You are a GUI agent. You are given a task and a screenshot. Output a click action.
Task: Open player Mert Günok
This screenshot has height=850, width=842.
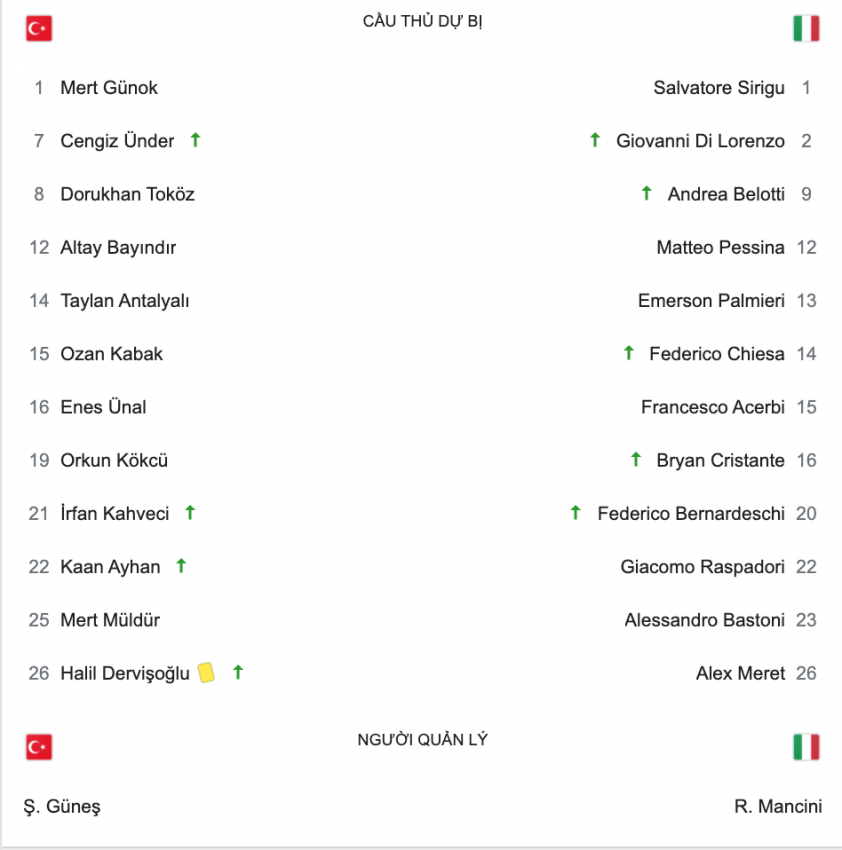(x=109, y=88)
